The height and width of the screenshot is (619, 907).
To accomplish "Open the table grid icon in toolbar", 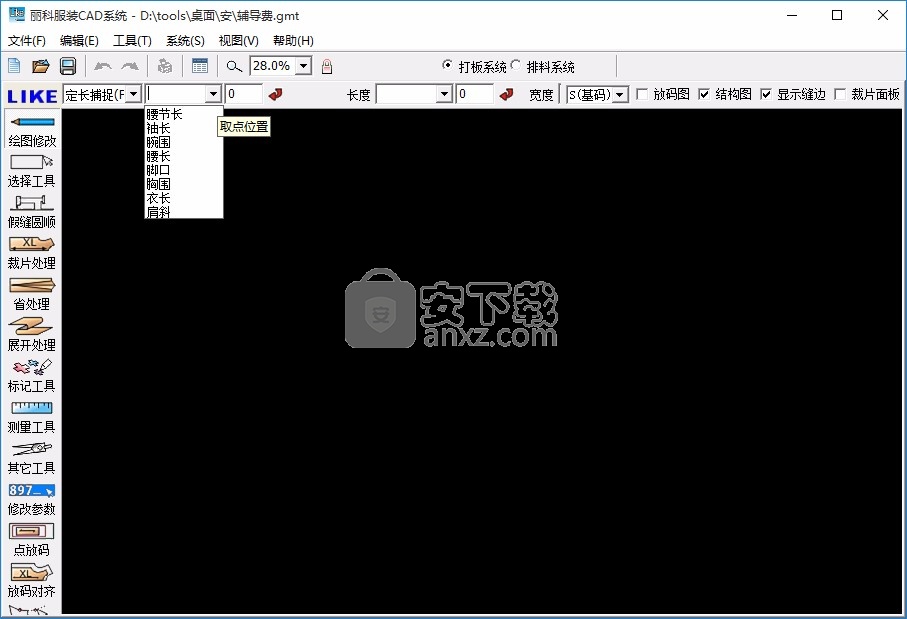I will pyautogui.click(x=200, y=66).
